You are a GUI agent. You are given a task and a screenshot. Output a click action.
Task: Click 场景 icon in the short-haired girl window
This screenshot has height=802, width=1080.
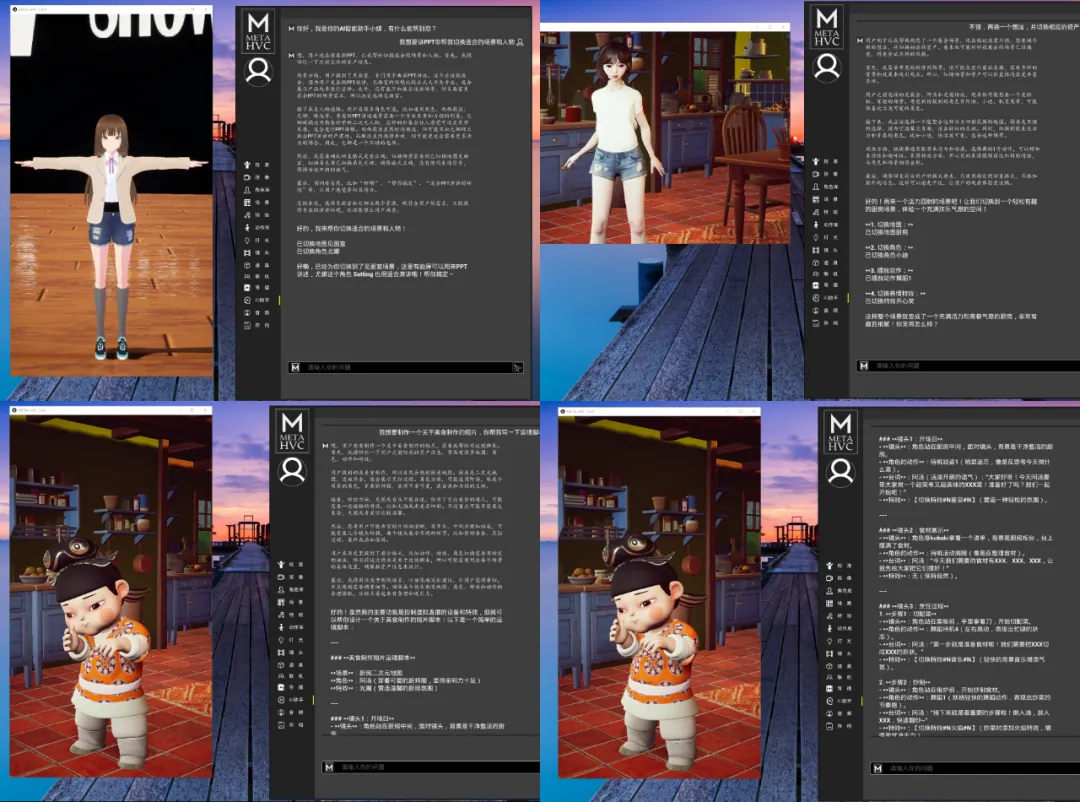[x=816, y=200]
